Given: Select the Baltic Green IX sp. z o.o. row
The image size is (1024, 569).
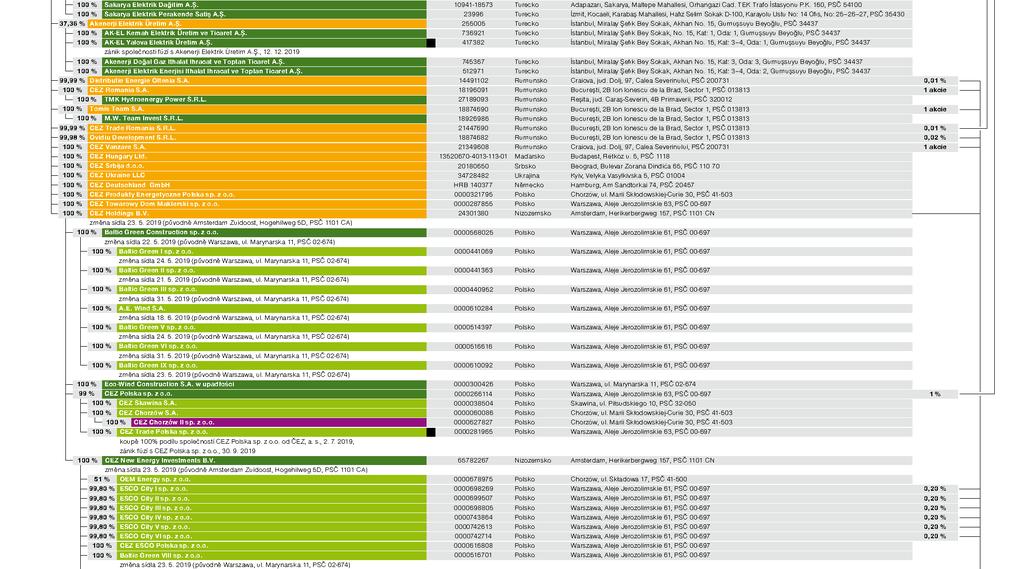Looking at the screenshot, I should point(272,365).
